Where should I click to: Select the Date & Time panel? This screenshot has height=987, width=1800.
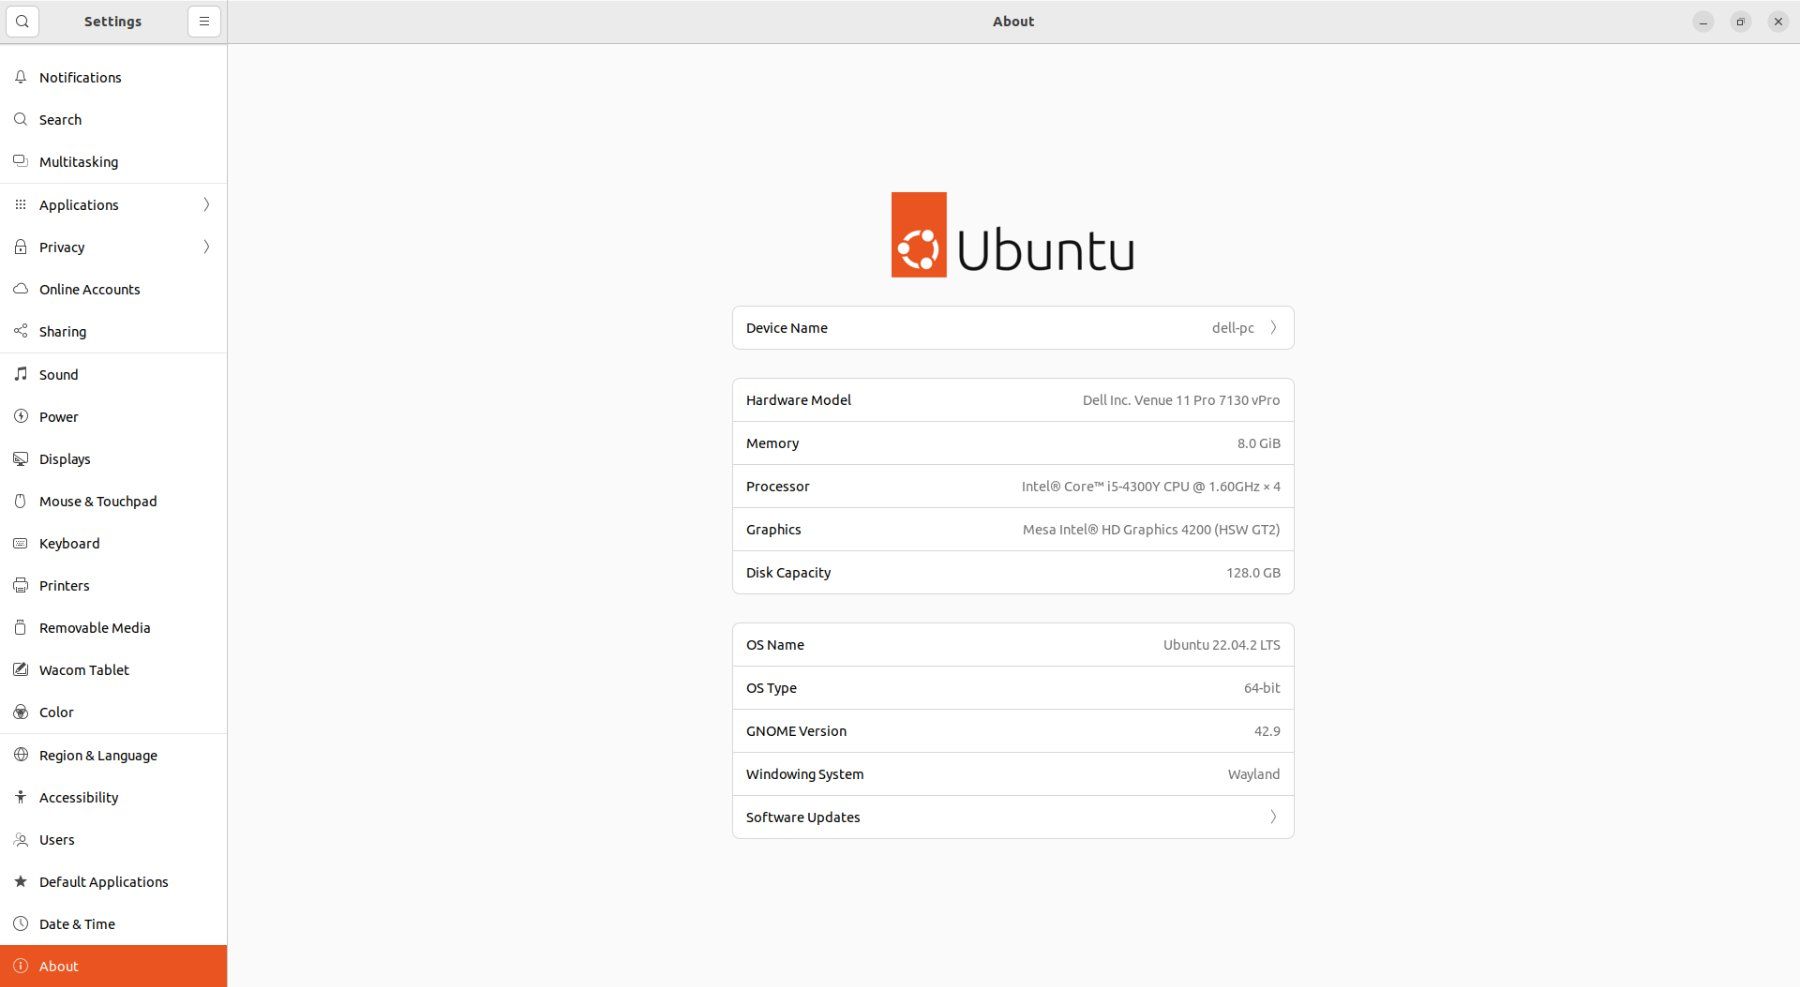click(x=114, y=924)
